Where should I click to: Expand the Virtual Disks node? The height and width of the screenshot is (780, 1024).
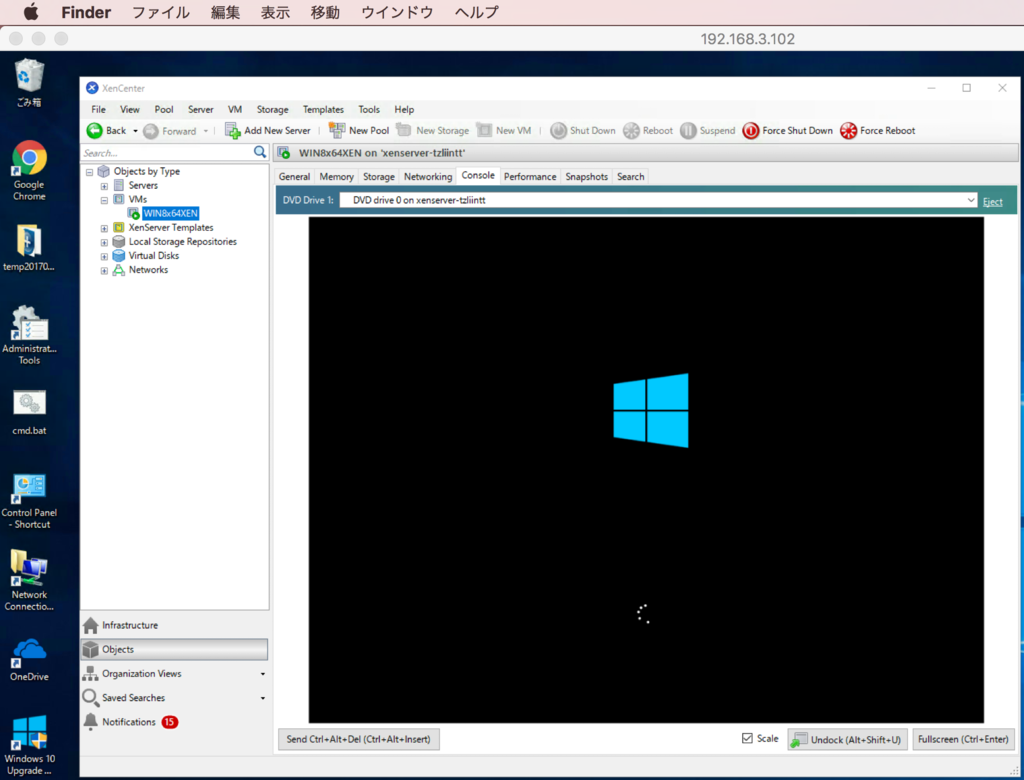click(104, 257)
